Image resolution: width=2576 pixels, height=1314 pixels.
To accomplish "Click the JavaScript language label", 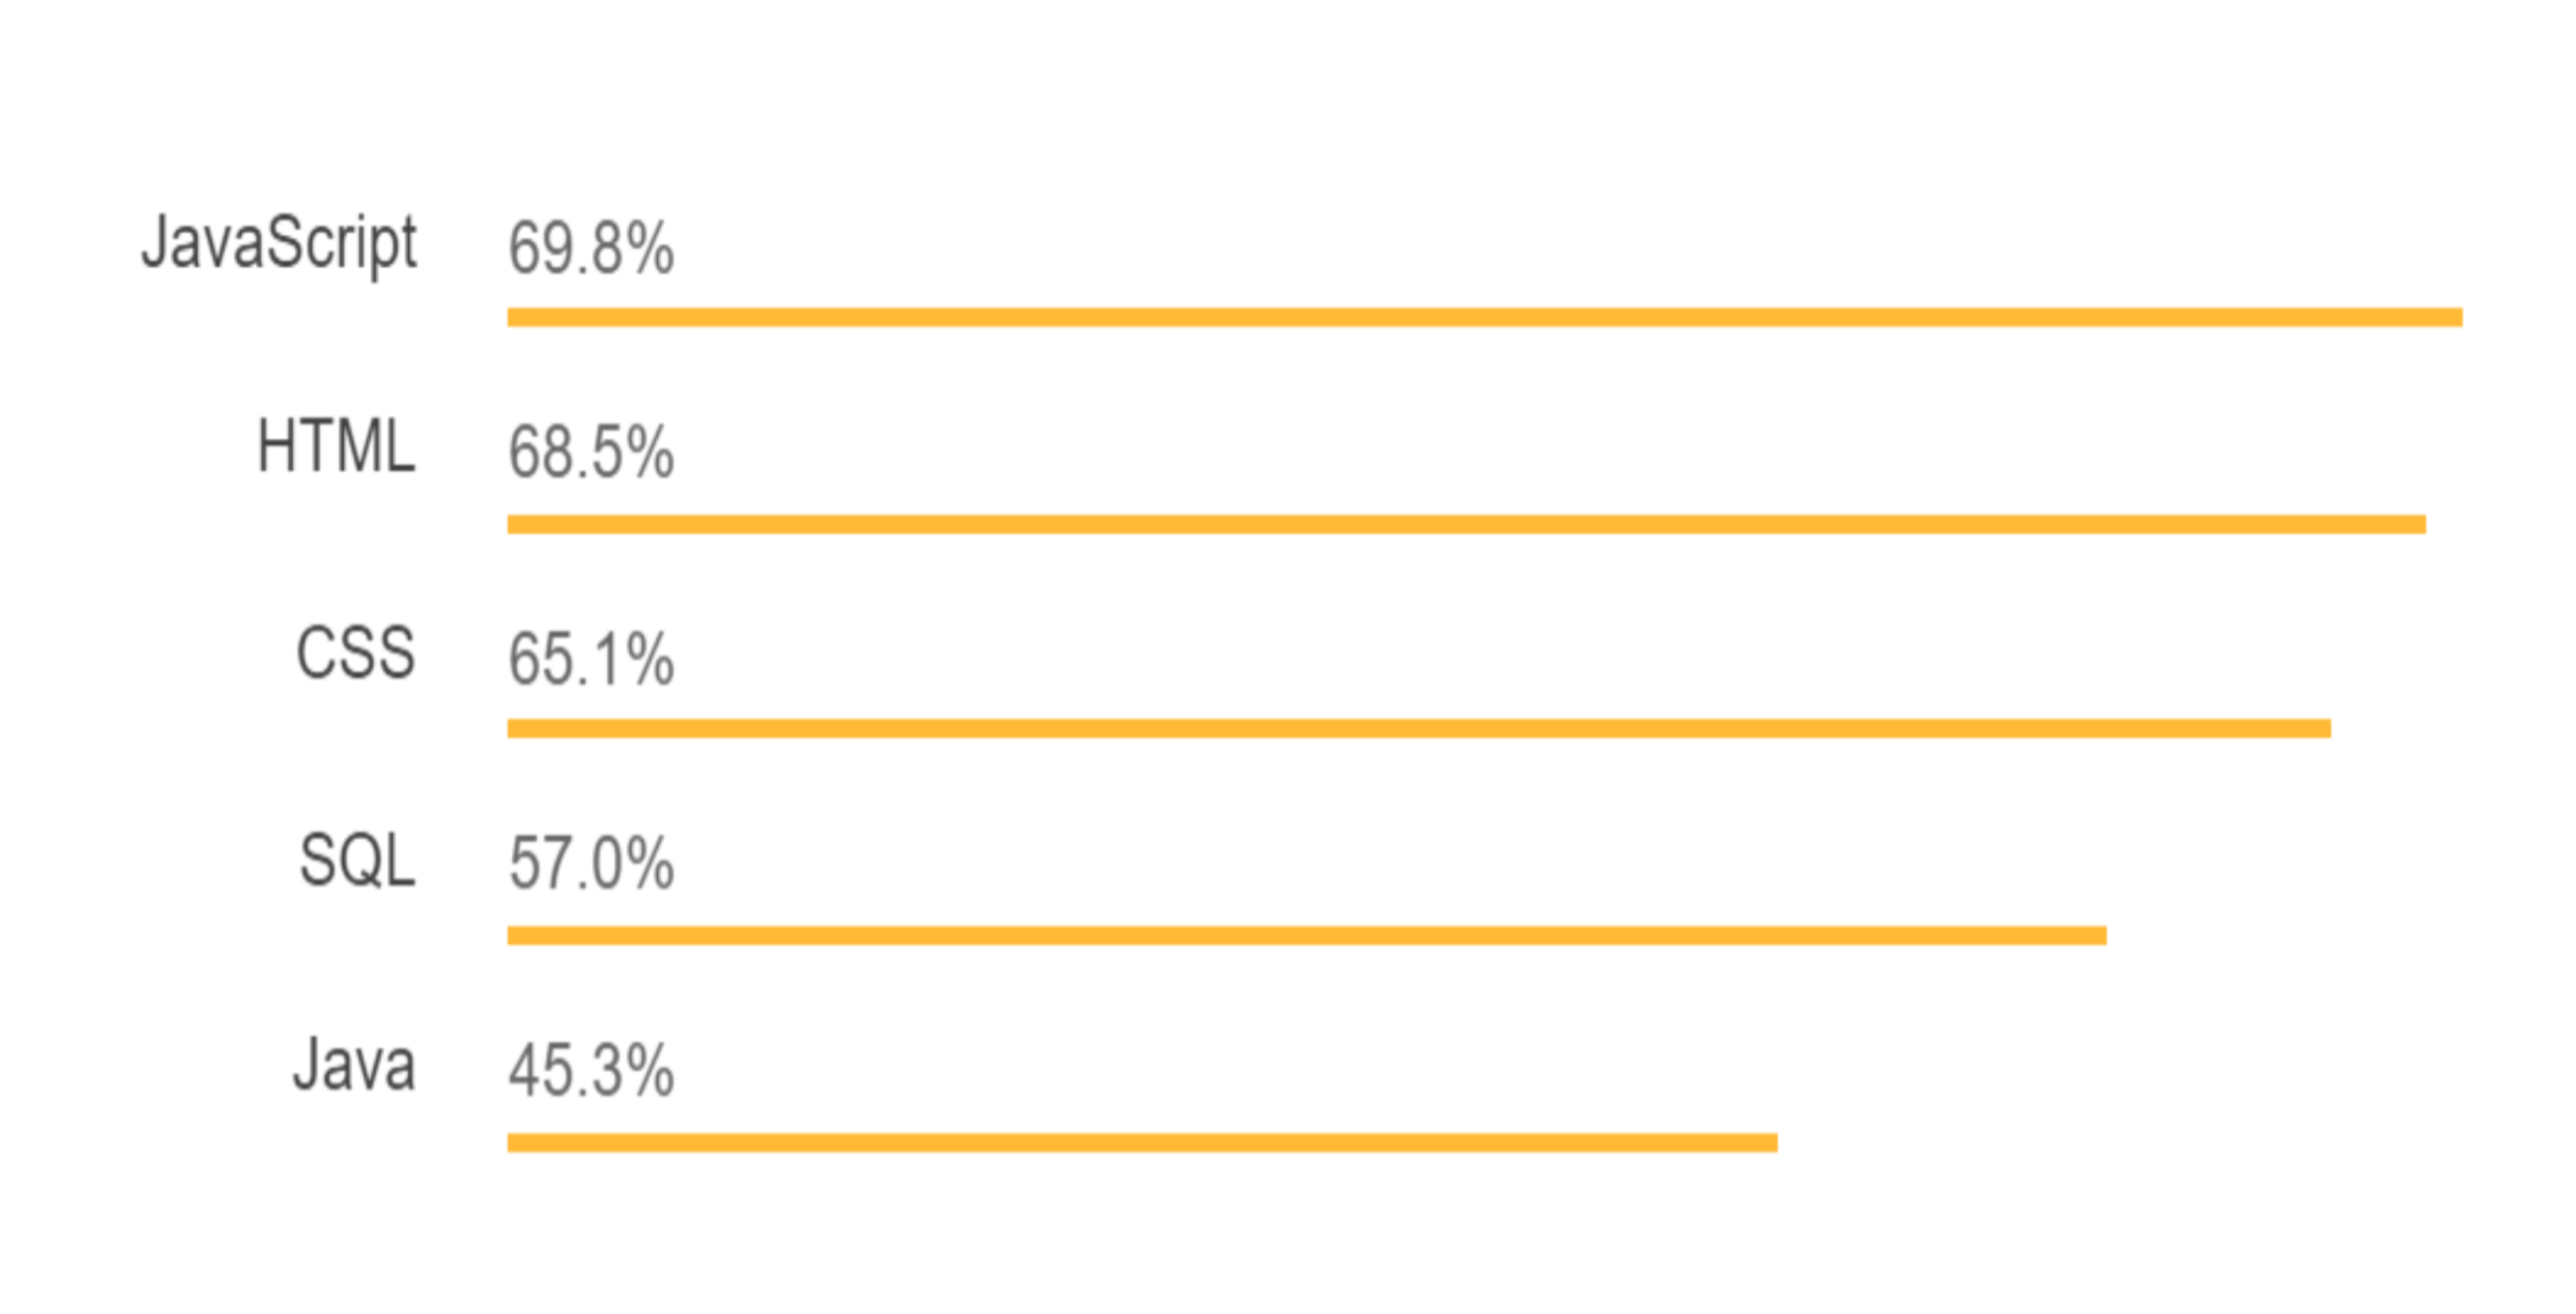I will pos(279,244).
